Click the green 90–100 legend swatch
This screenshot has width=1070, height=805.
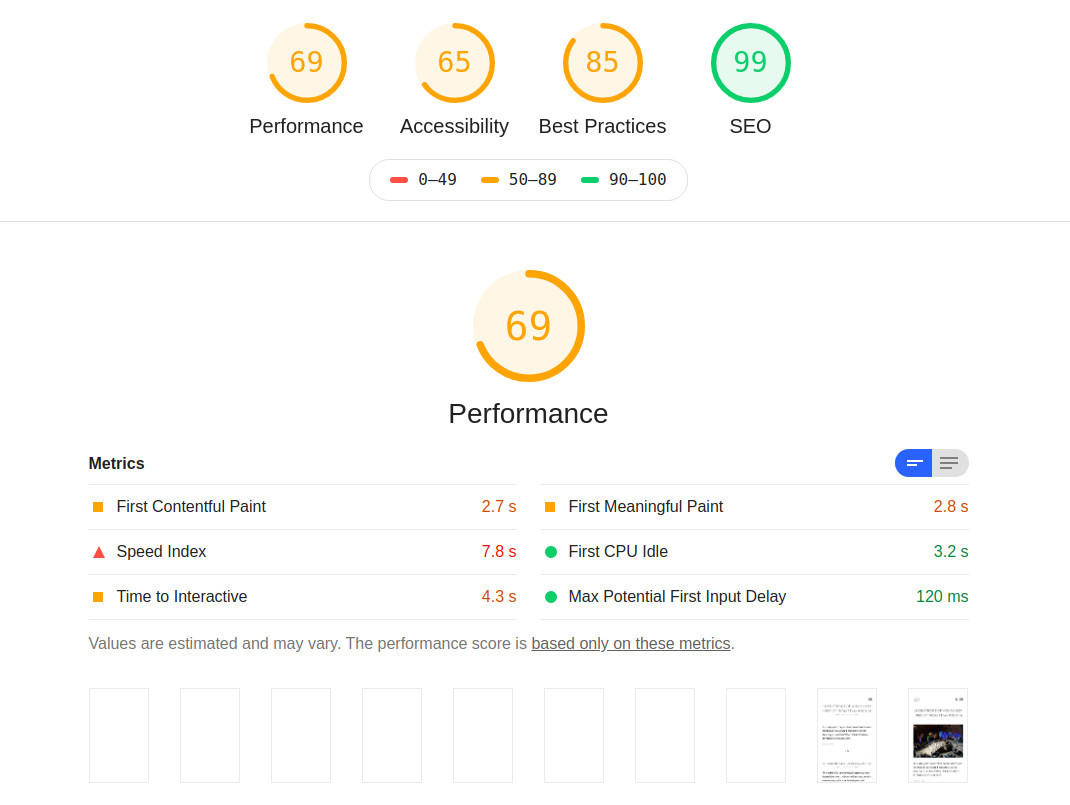[590, 180]
